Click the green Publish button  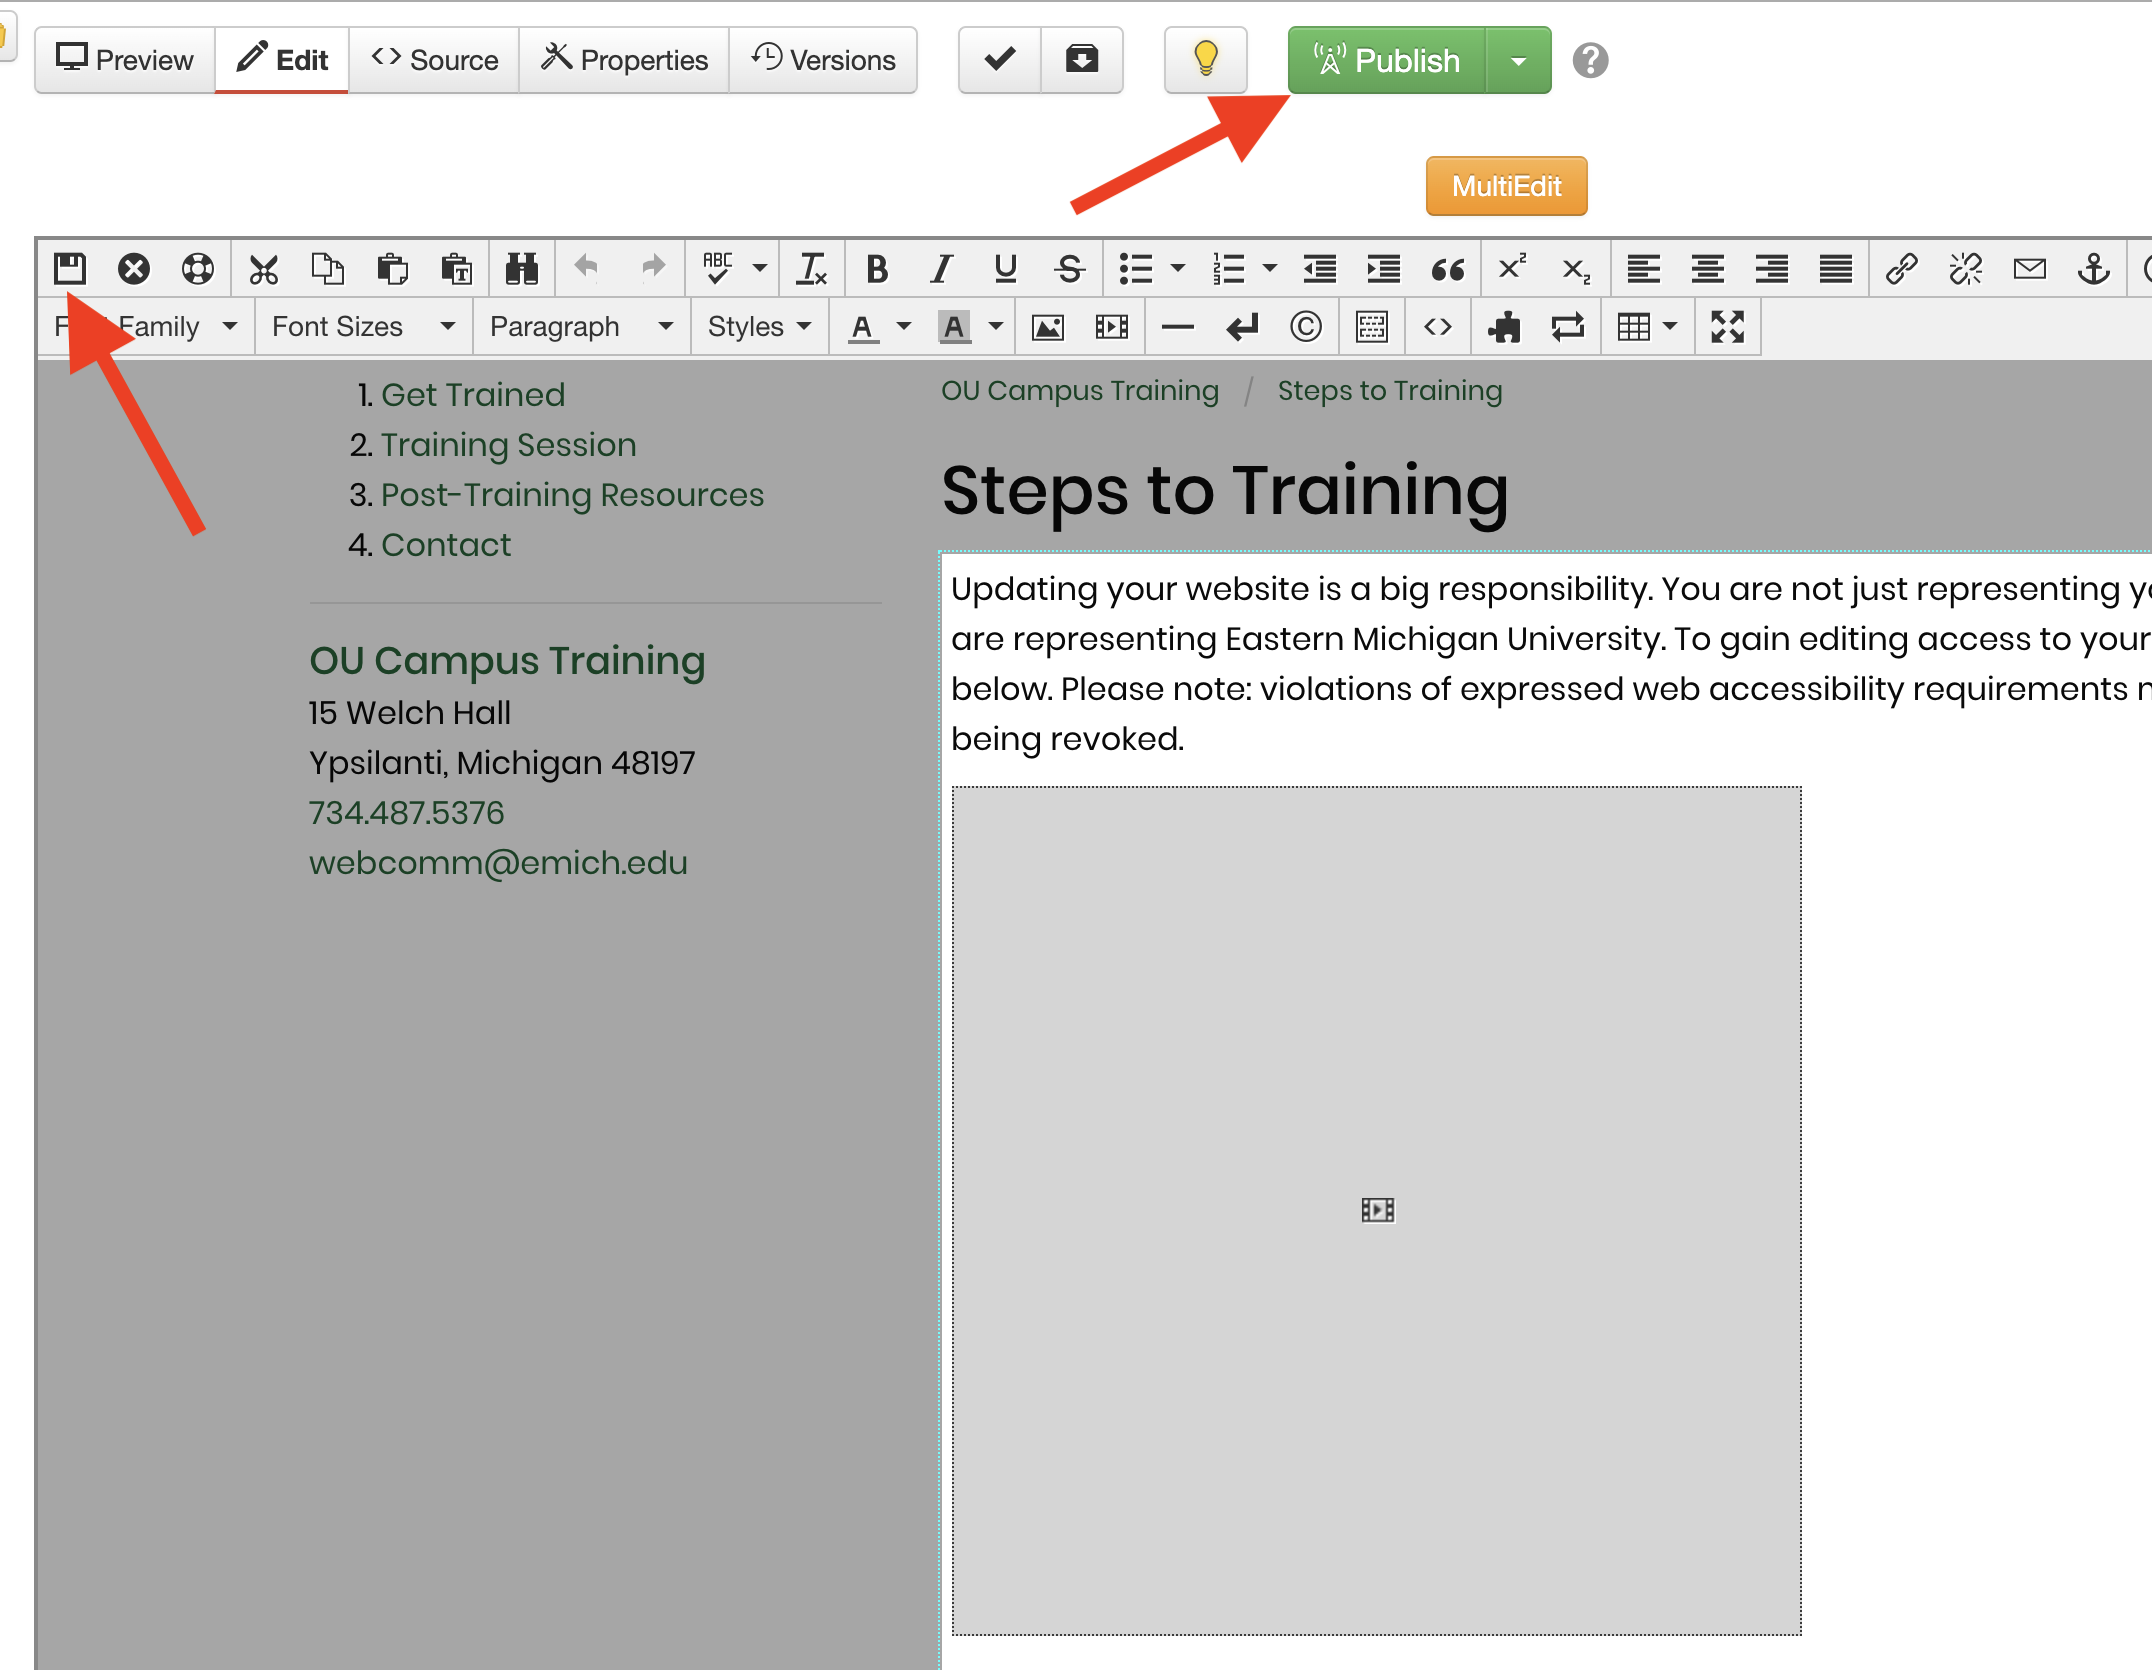click(x=1387, y=60)
